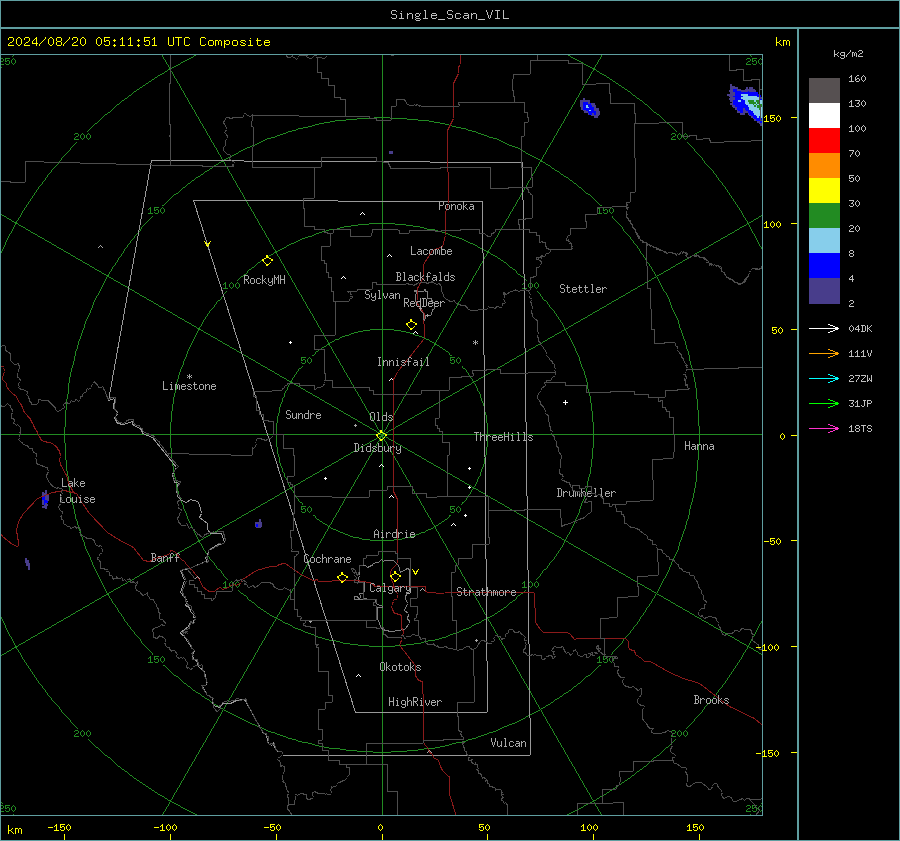This screenshot has height=841, width=900.
Task: Click the Hanna town label
Action: pyautogui.click(x=699, y=446)
